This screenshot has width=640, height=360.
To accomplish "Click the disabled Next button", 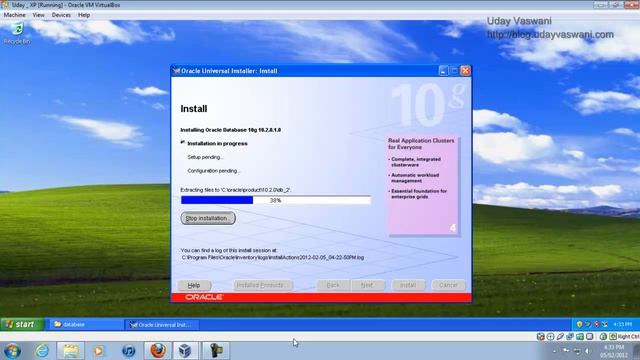I will click(367, 285).
